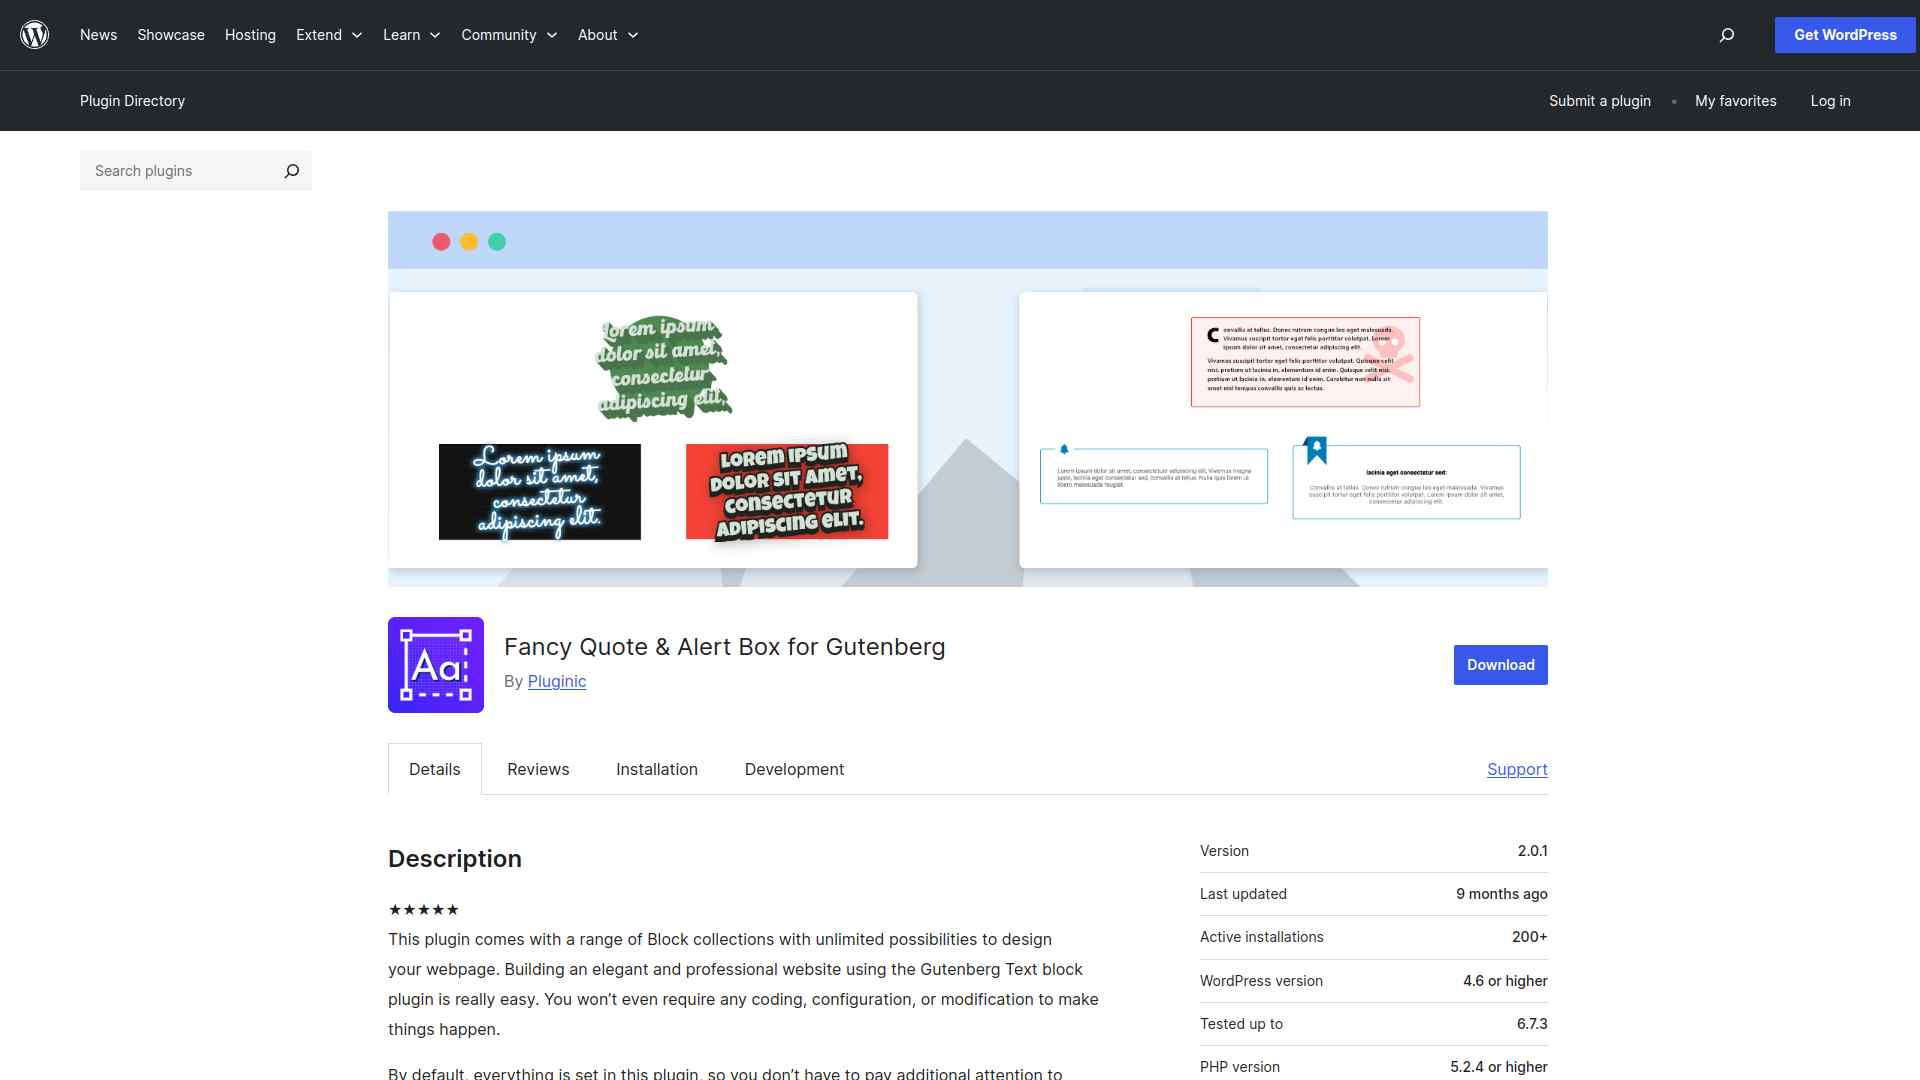Follow the Support link
This screenshot has width=1920, height=1080.
(x=1517, y=769)
